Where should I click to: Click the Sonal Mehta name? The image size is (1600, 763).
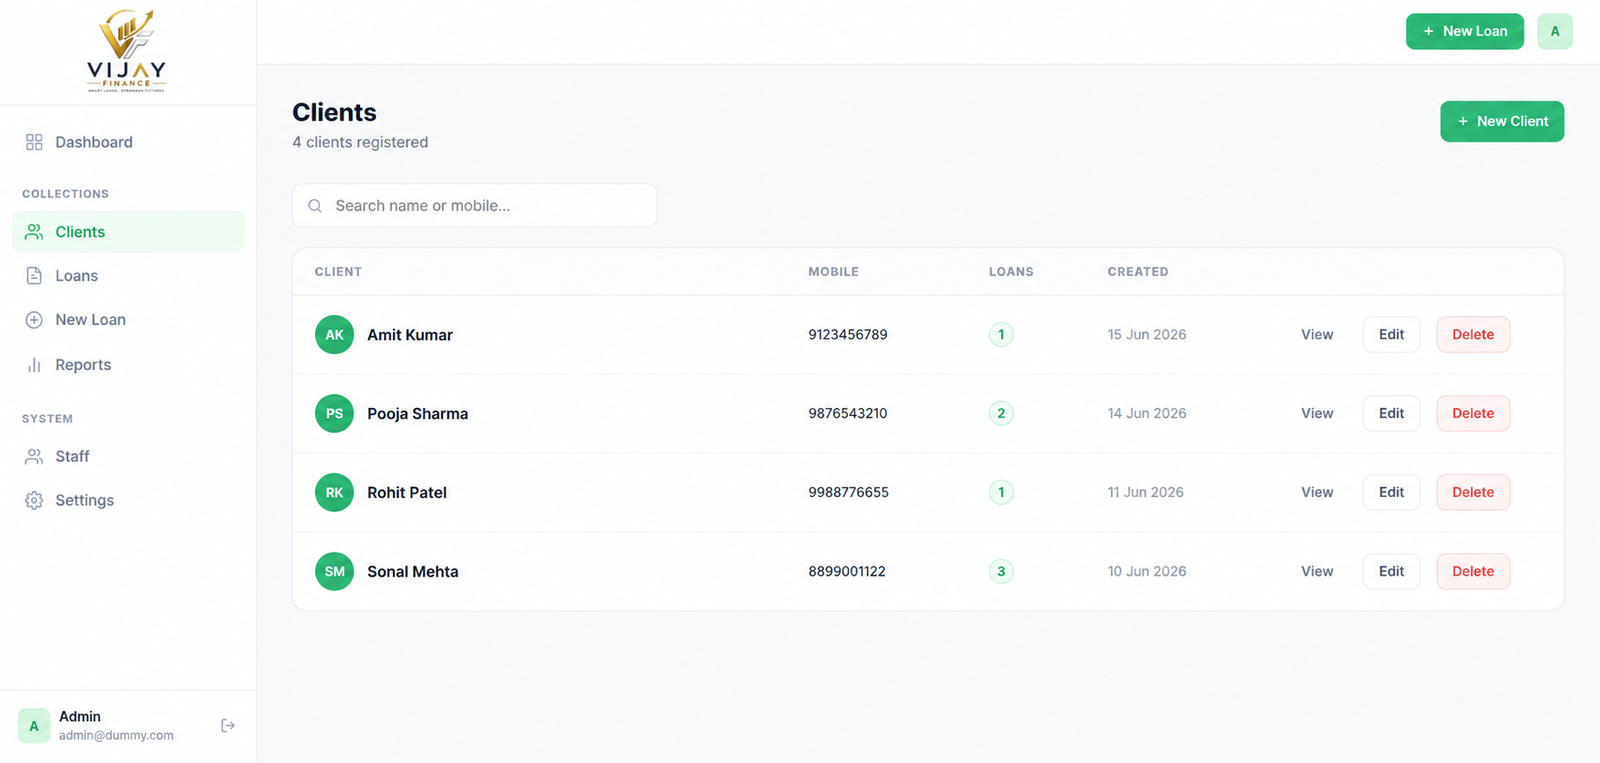[x=413, y=572]
